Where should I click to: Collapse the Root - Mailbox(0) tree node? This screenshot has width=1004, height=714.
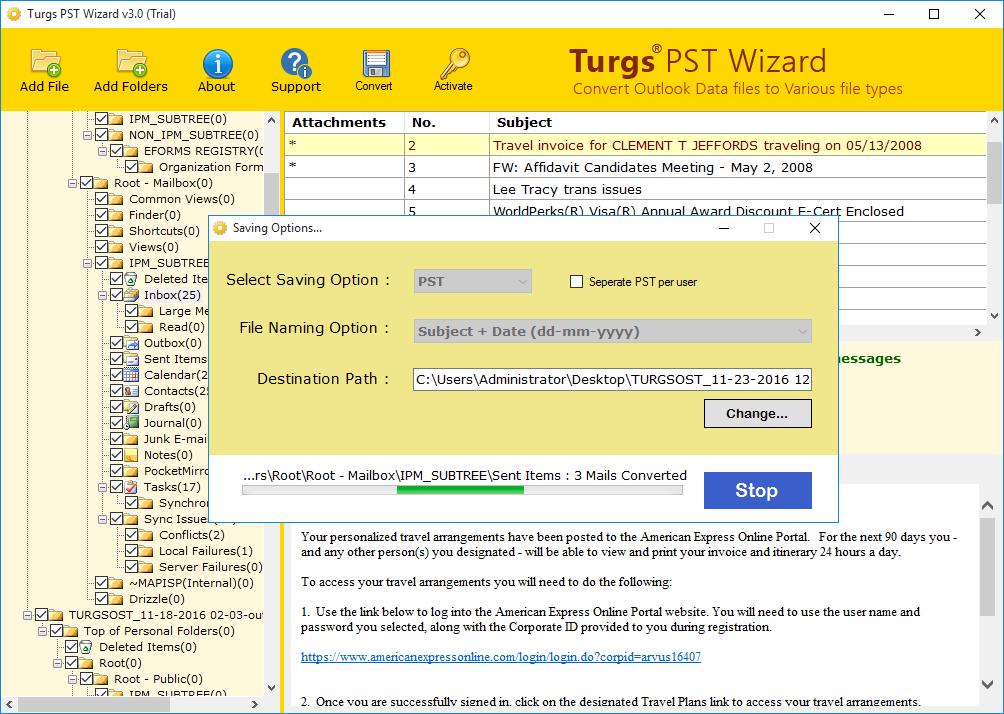tap(72, 184)
